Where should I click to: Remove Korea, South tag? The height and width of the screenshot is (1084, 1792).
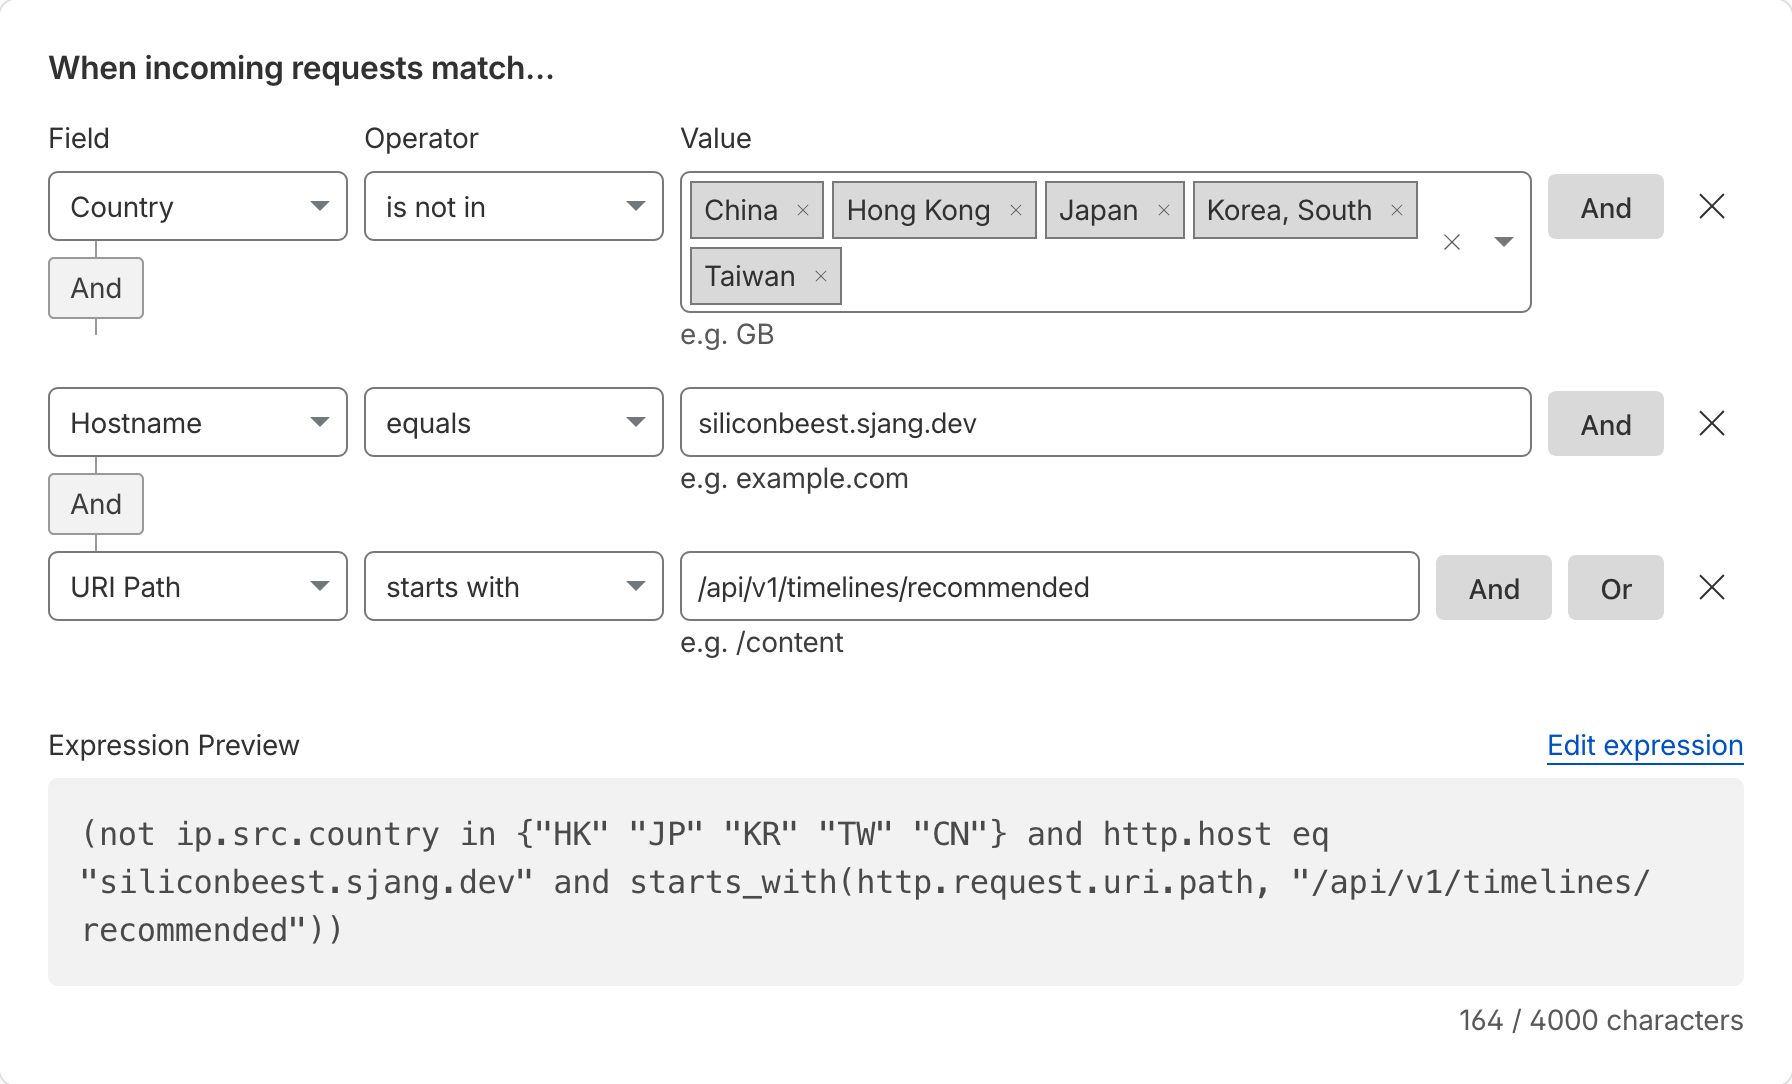coord(1397,210)
